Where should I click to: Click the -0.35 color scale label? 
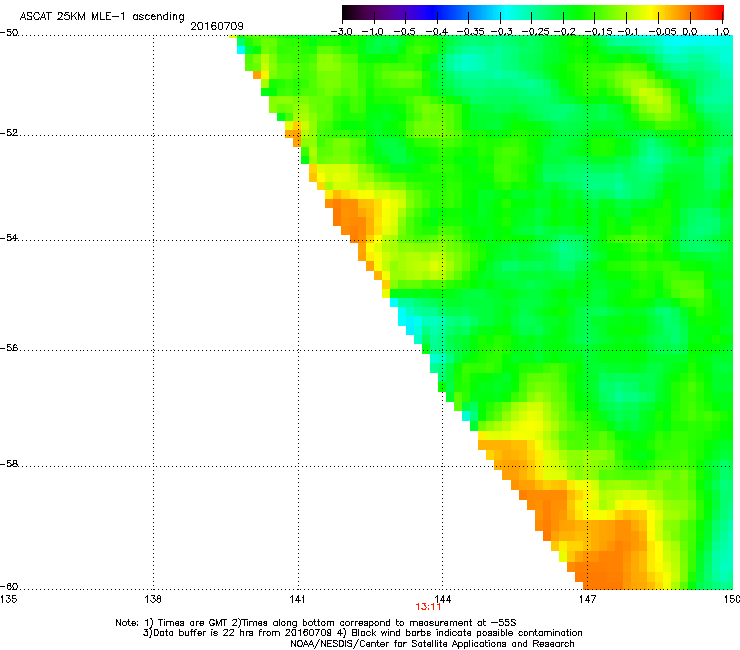click(x=471, y=32)
